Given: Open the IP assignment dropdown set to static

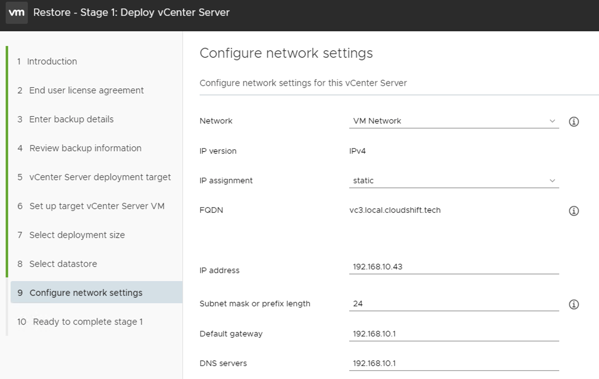Looking at the screenshot, I should (454, 181).
